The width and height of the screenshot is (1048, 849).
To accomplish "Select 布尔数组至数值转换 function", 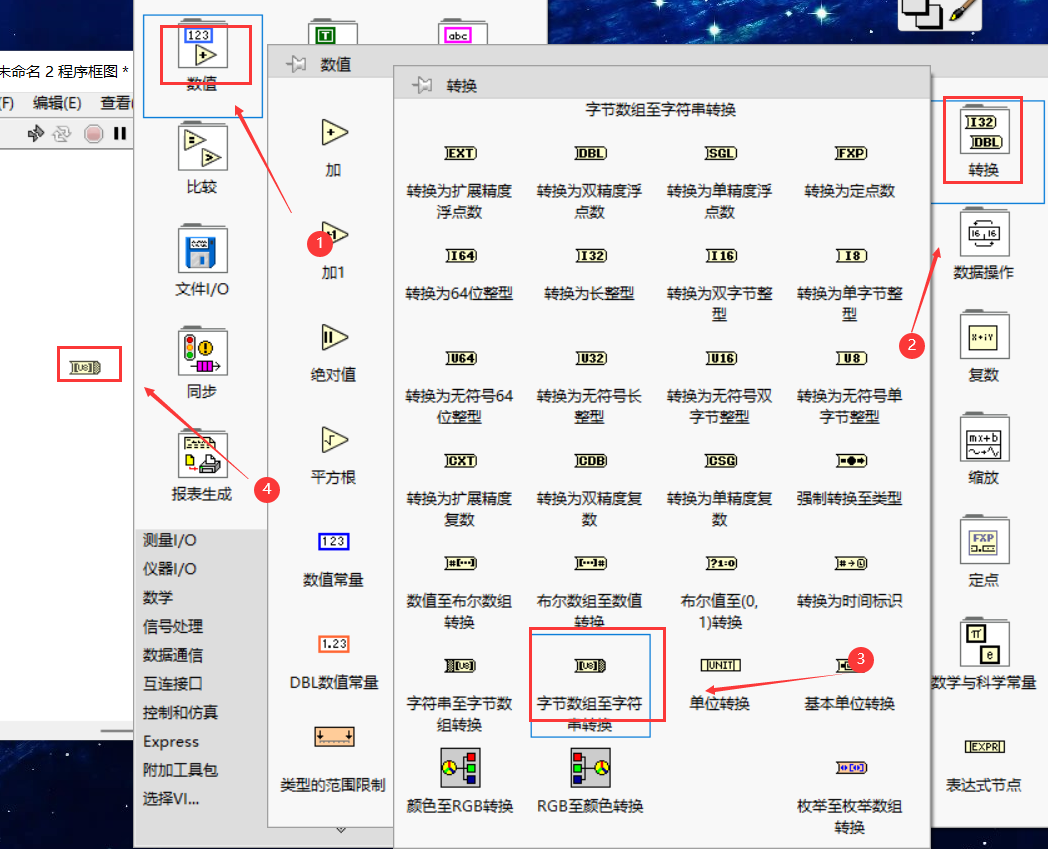I will 590,563.
